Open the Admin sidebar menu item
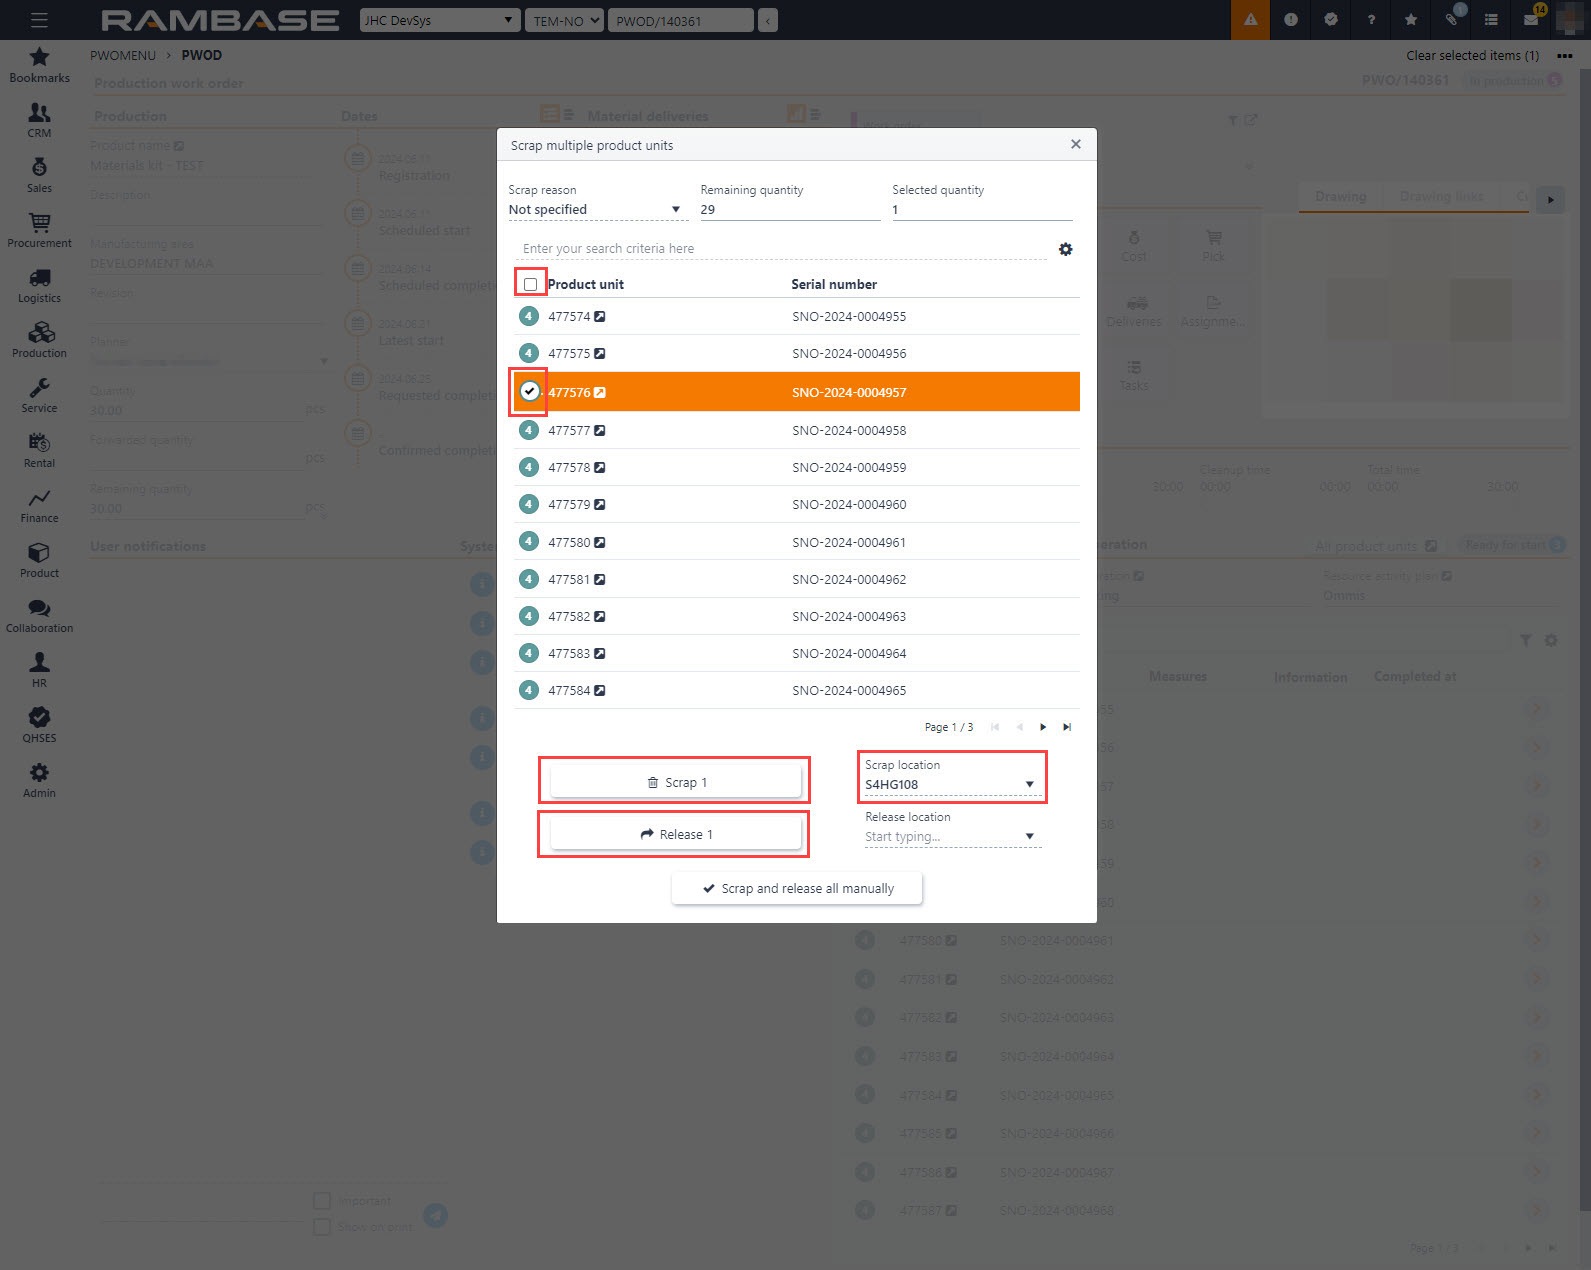This screenshot has width=1591, height=1270. 39,780
